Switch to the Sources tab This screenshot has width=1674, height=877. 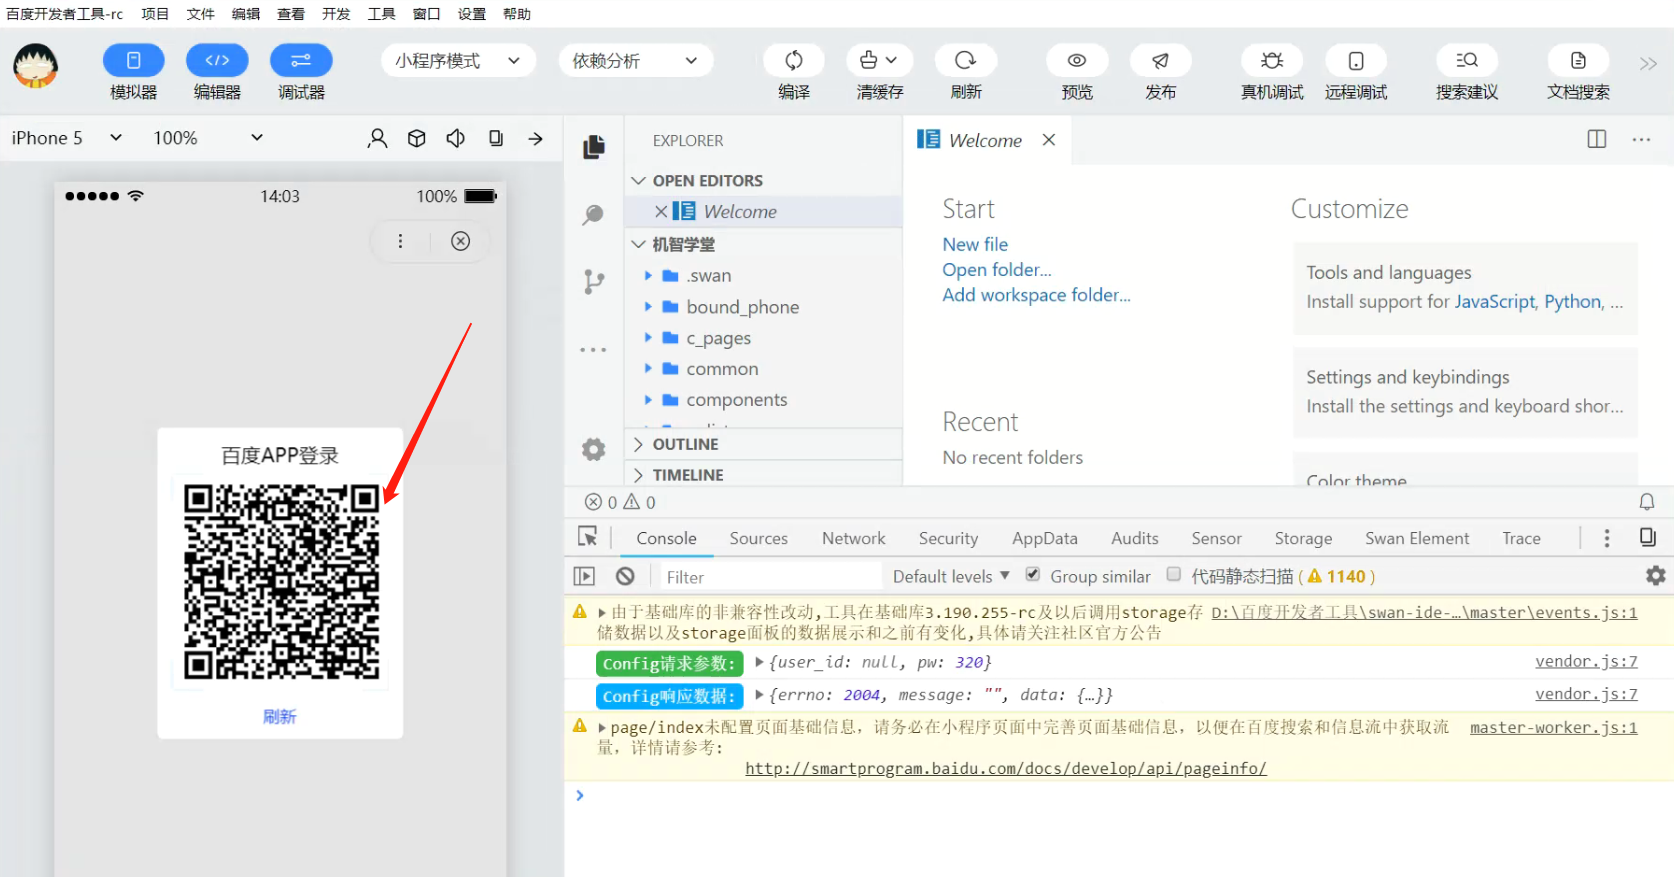click(x=759, y=538)
